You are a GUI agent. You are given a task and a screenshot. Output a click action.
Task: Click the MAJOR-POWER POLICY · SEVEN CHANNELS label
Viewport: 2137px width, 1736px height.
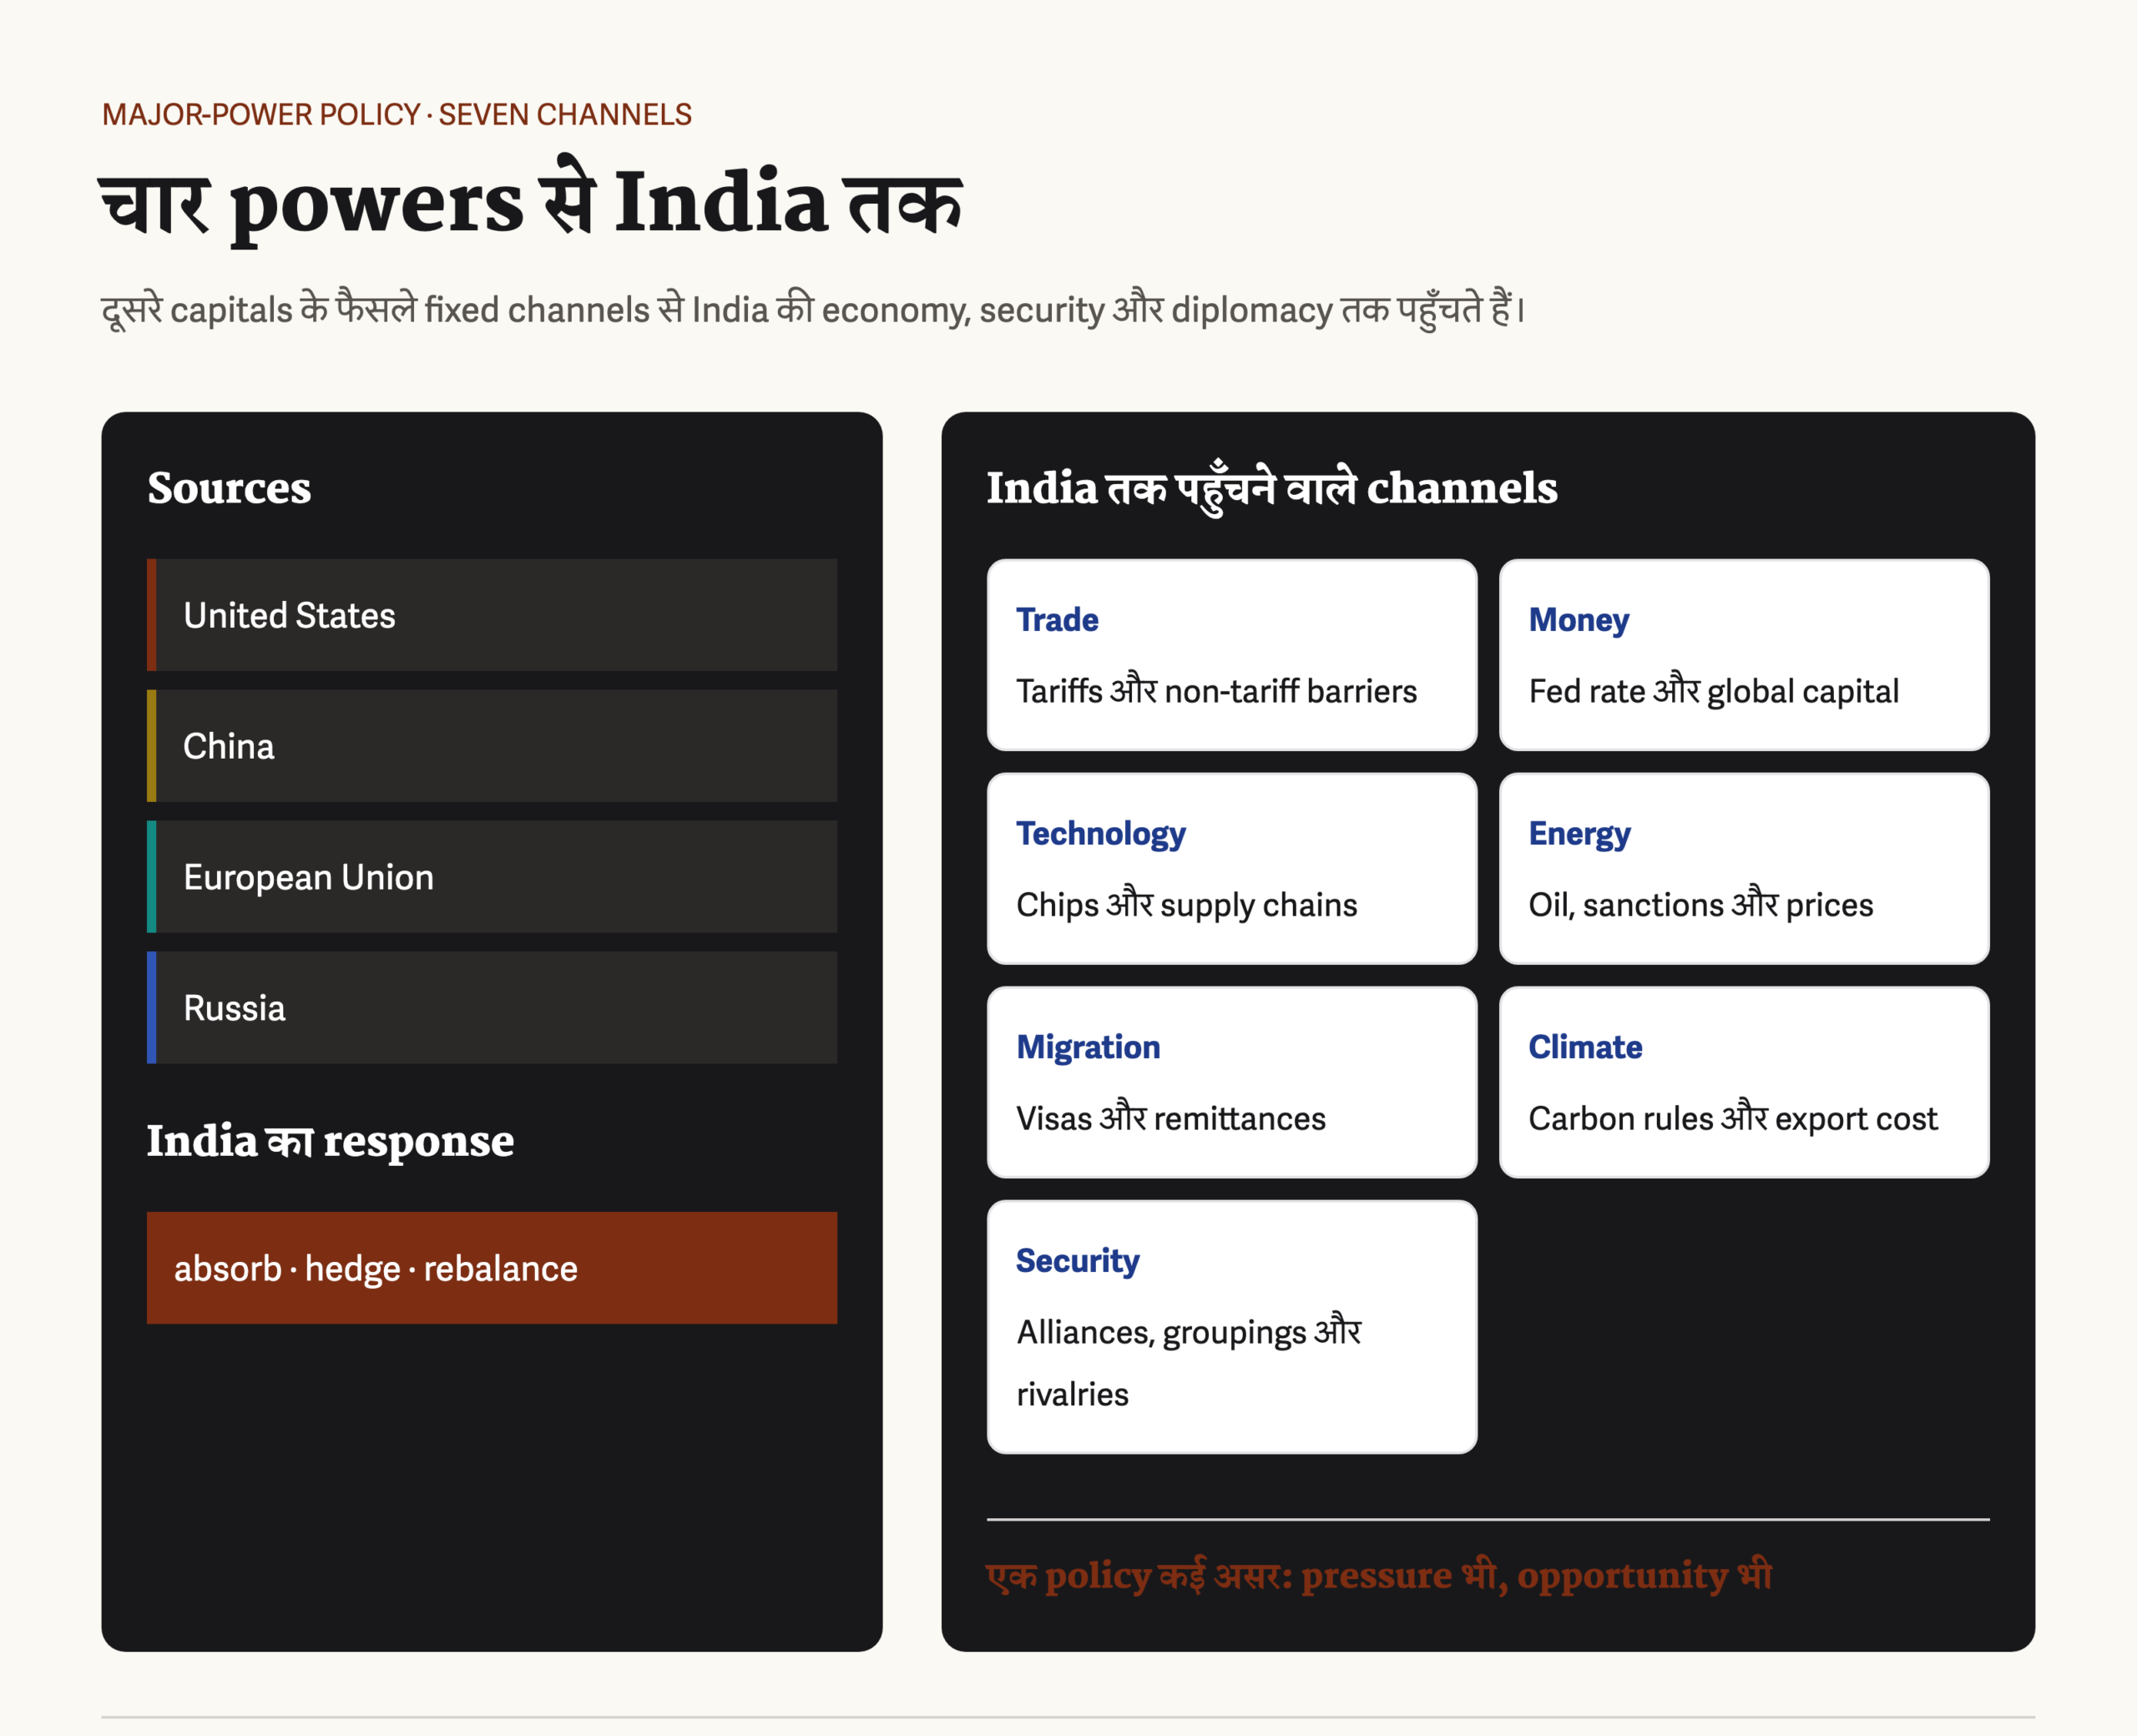click(x=397, y=114)
